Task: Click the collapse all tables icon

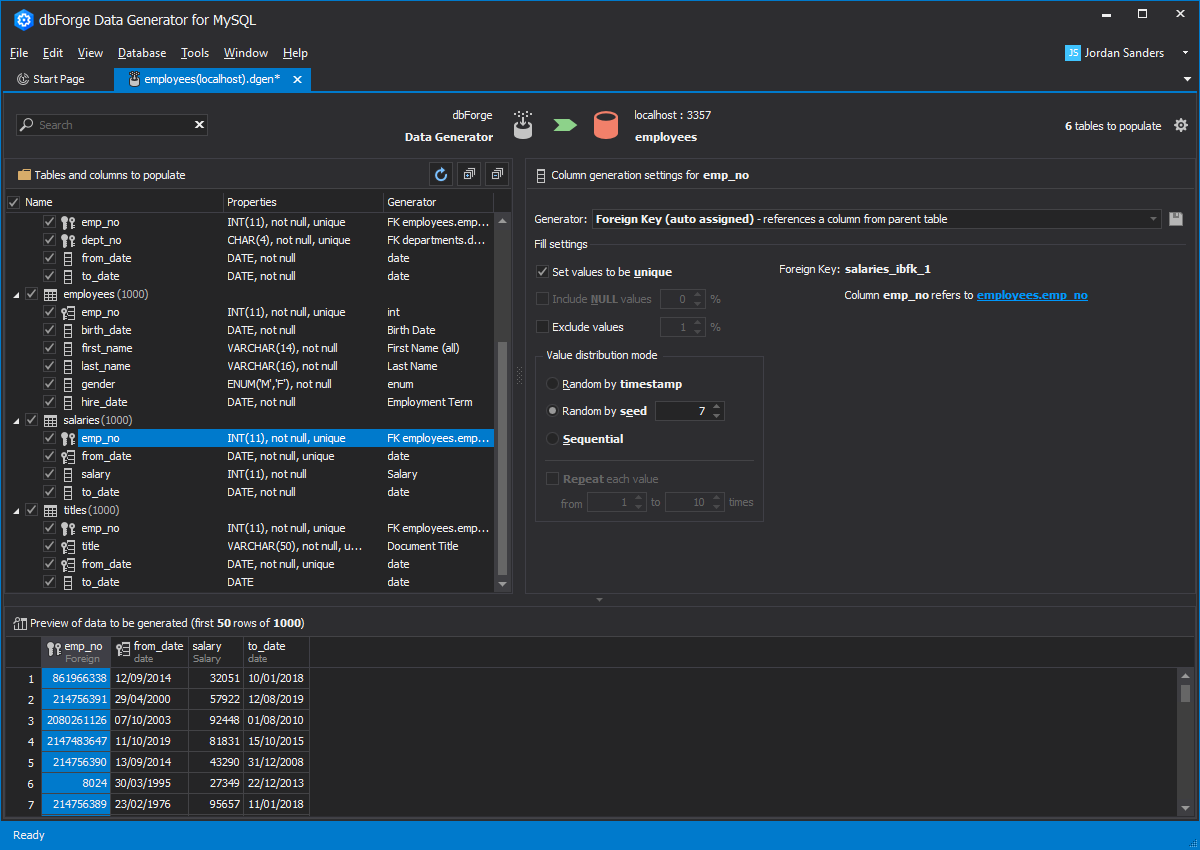Action: pyautogui.click(x=496, y=174)
